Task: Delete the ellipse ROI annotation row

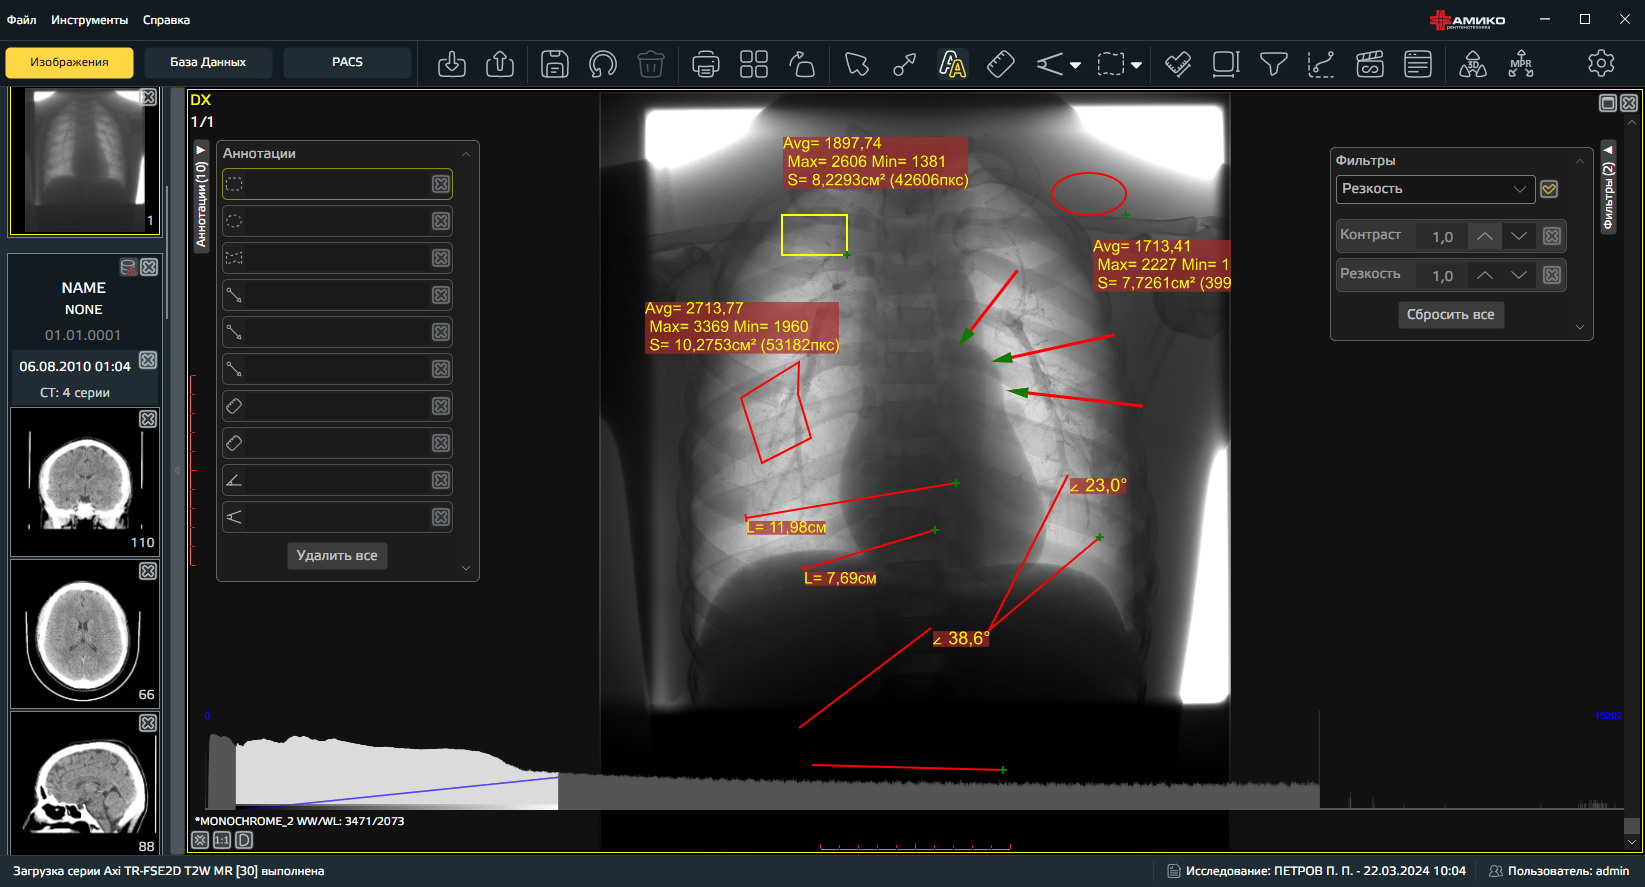Action: (441, 221)
